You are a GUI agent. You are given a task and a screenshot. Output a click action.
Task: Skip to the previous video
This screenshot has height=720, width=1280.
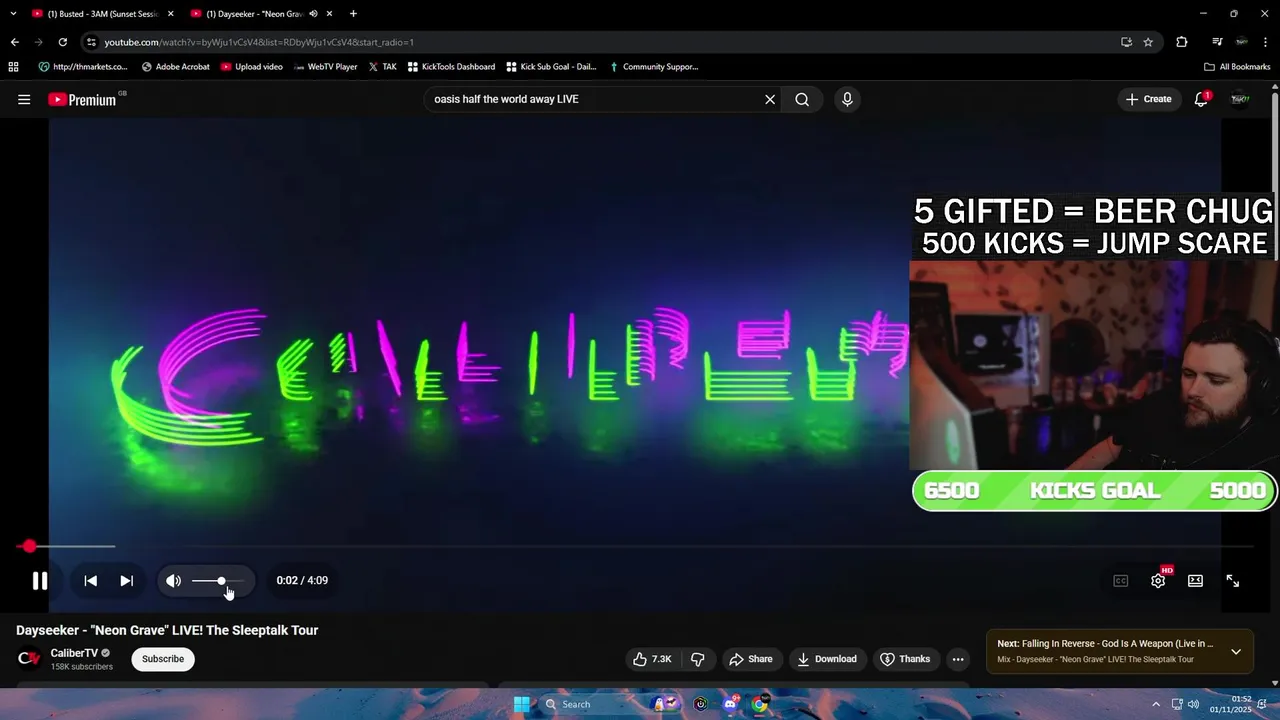click(90, 581)
